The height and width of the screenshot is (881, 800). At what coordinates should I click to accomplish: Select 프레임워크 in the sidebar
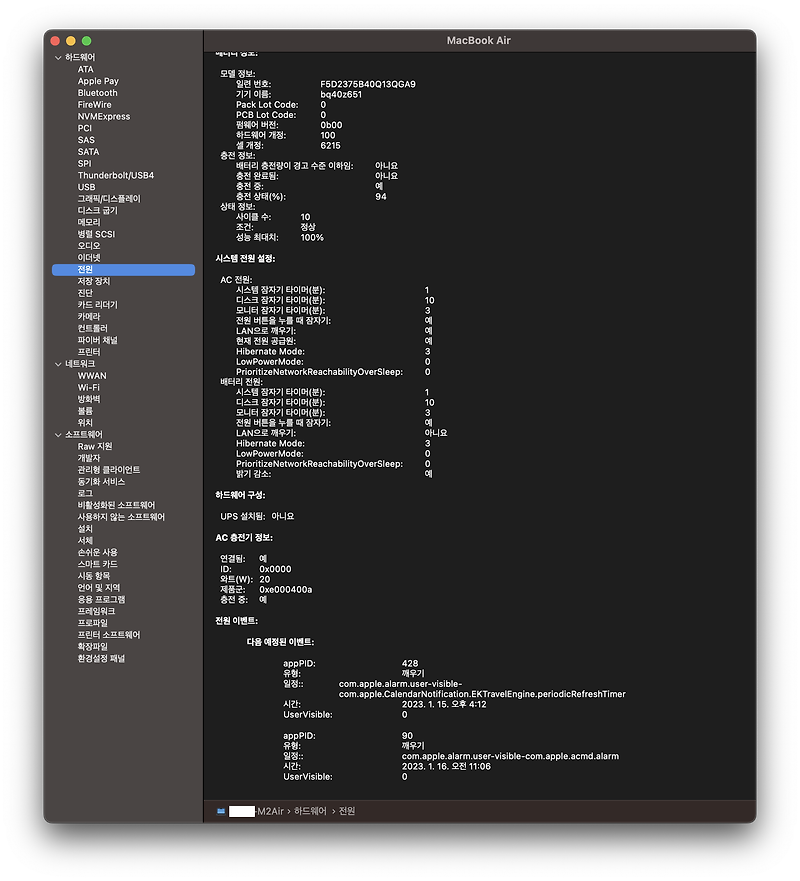coord(97,612)
